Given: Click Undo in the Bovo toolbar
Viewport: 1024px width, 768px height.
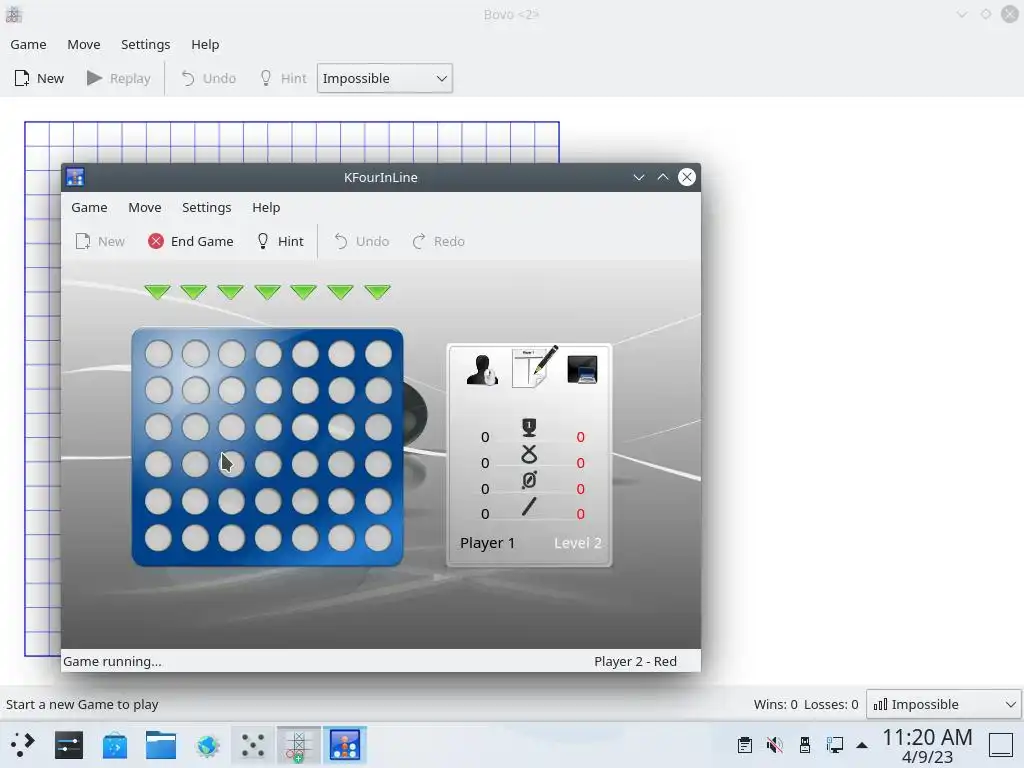Looking at the screenshot, I should [x=208, y=78].
